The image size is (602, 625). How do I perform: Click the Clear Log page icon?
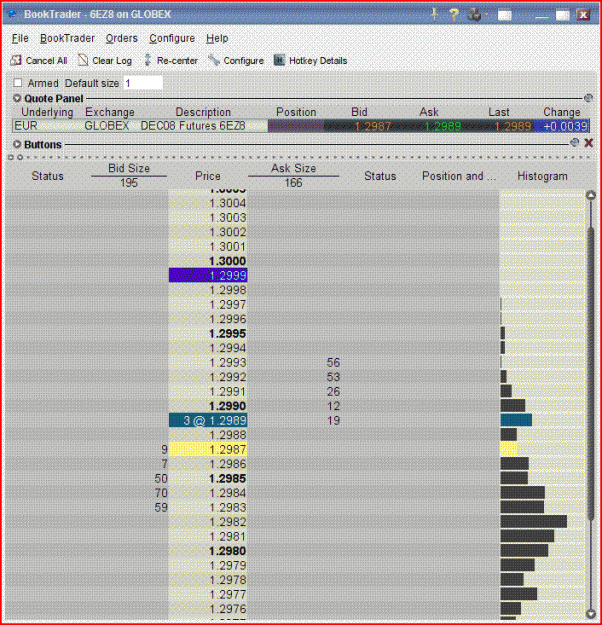pos(83,60)
